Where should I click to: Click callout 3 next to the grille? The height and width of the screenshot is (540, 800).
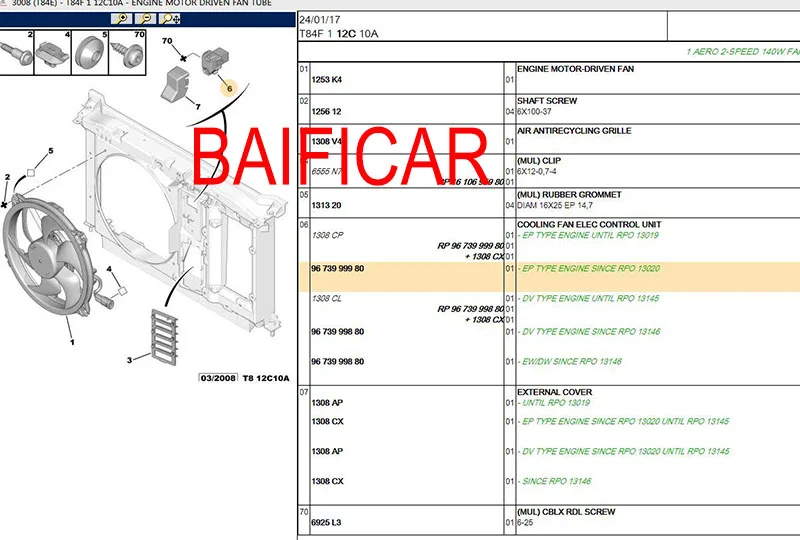tap(129, 360)
